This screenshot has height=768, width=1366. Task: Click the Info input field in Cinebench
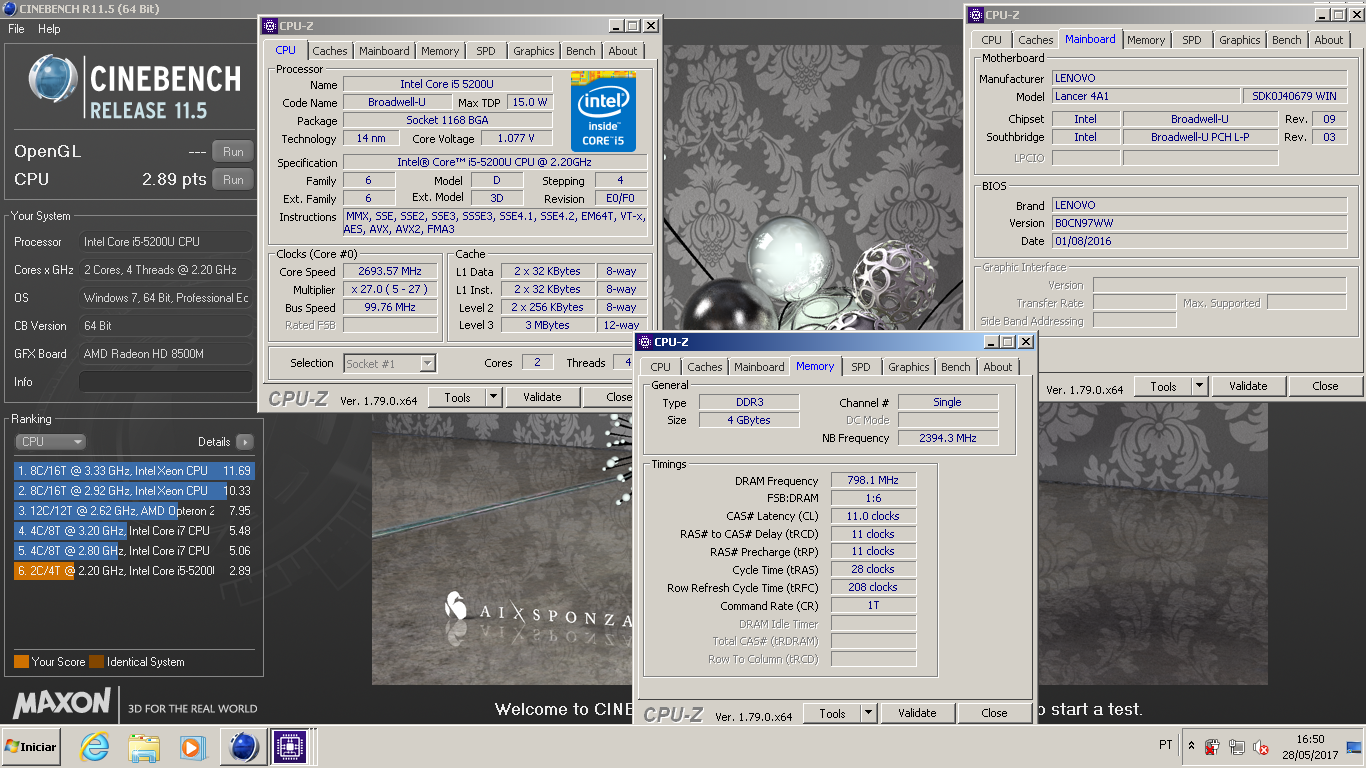pyautogui.click(x=166, y=382)
